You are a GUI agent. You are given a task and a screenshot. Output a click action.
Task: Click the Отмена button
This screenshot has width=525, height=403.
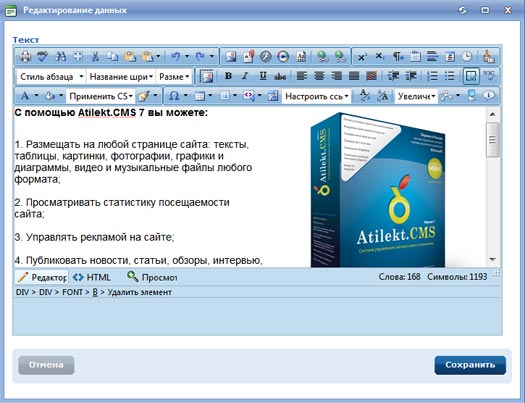click(46, 365)
